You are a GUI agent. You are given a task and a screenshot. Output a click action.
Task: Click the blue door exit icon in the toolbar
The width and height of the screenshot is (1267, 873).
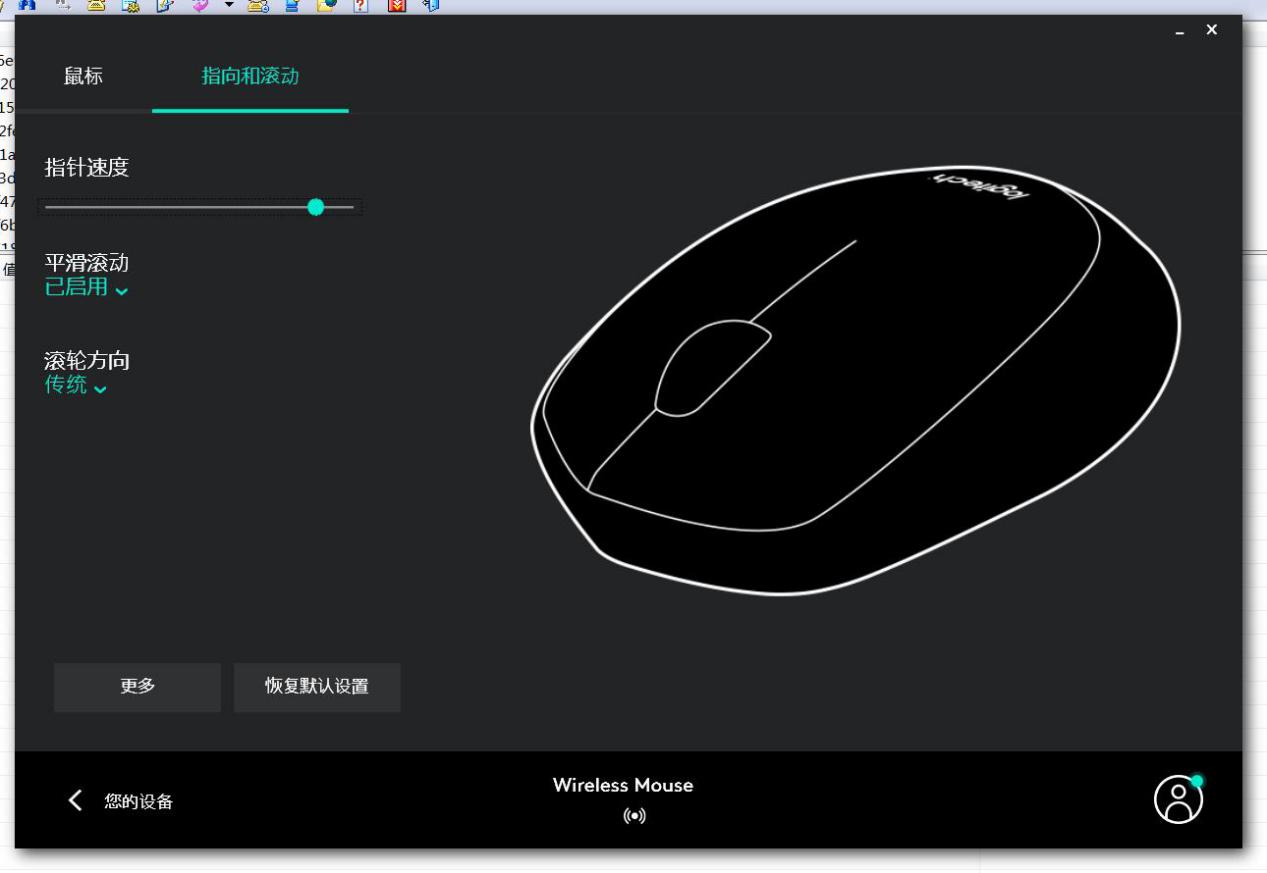click(432, 4)
